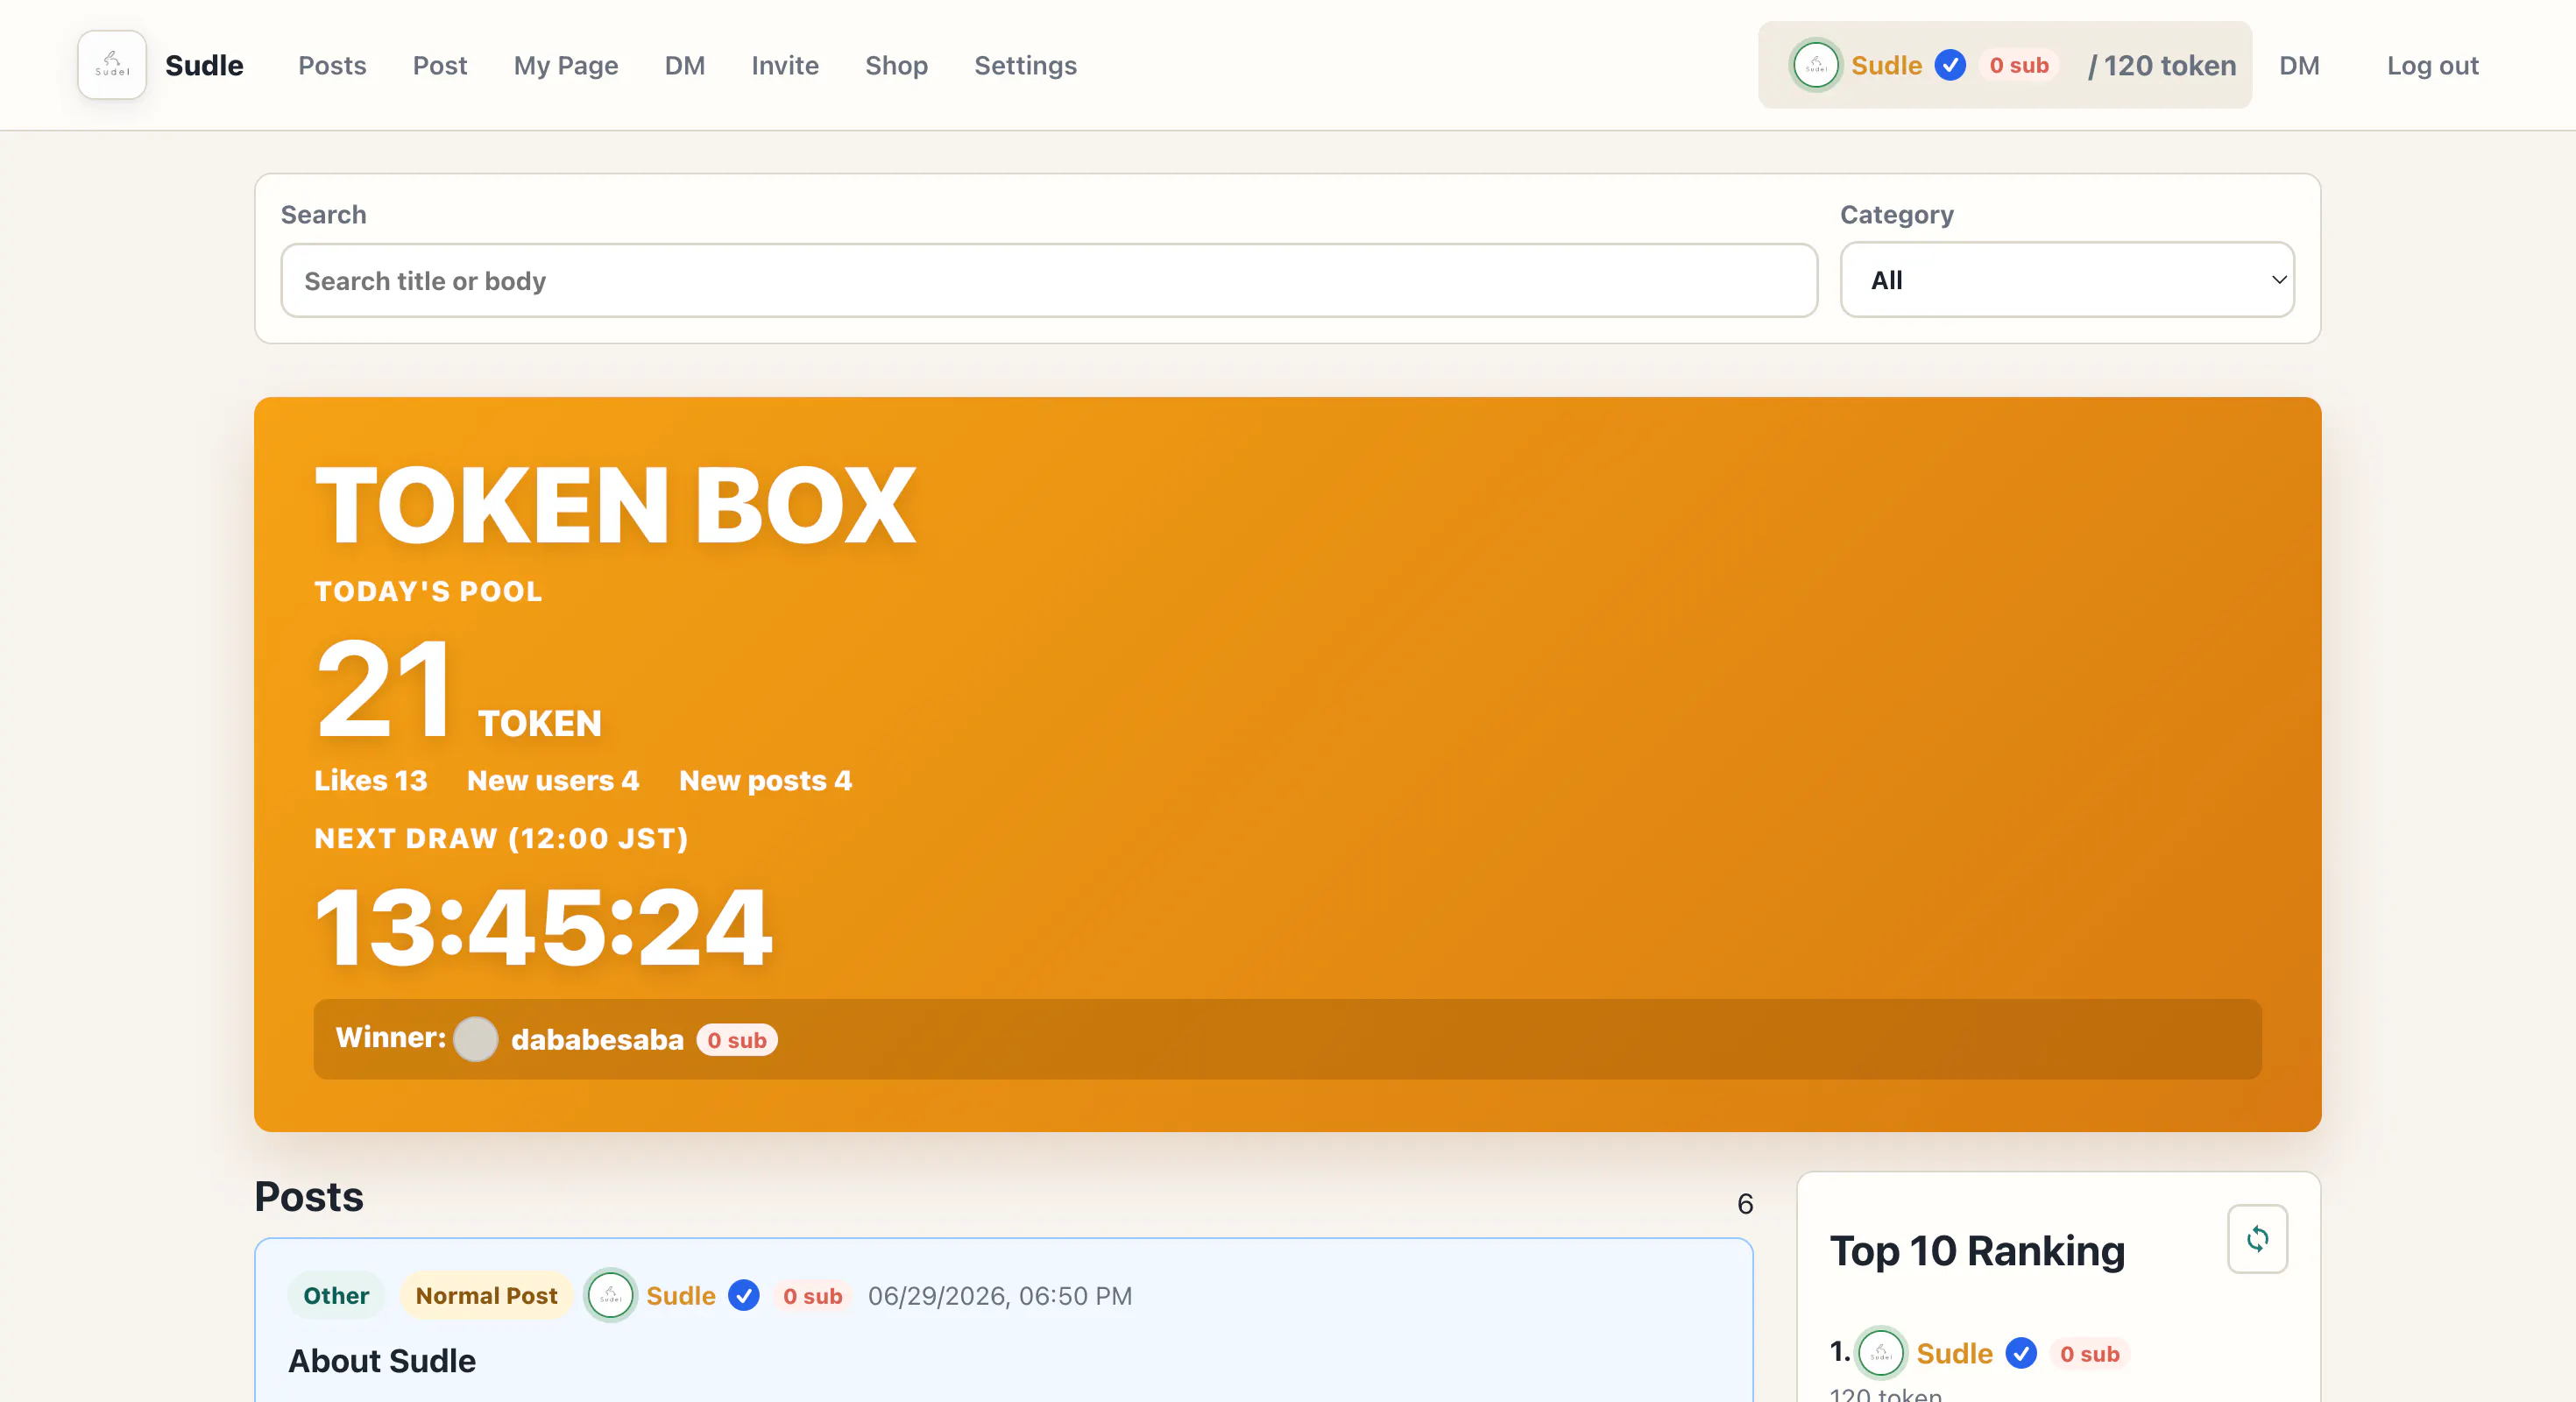Refresh the Top 10 Ranking list
Viewport: 2576px width, 1402px height.
2257,1239
